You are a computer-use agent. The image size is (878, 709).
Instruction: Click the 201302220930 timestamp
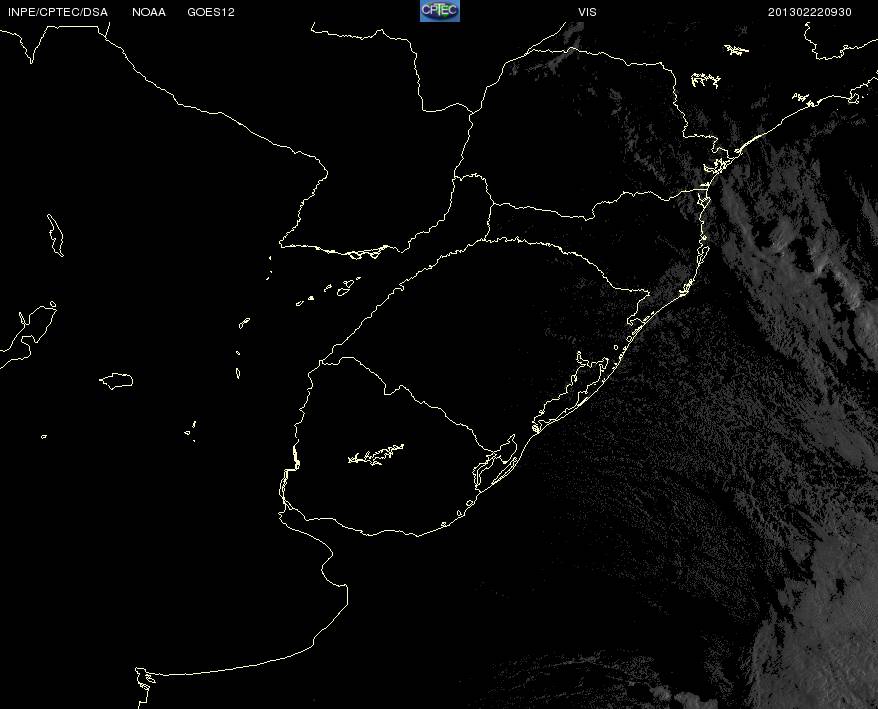click(x=810, y=12)
